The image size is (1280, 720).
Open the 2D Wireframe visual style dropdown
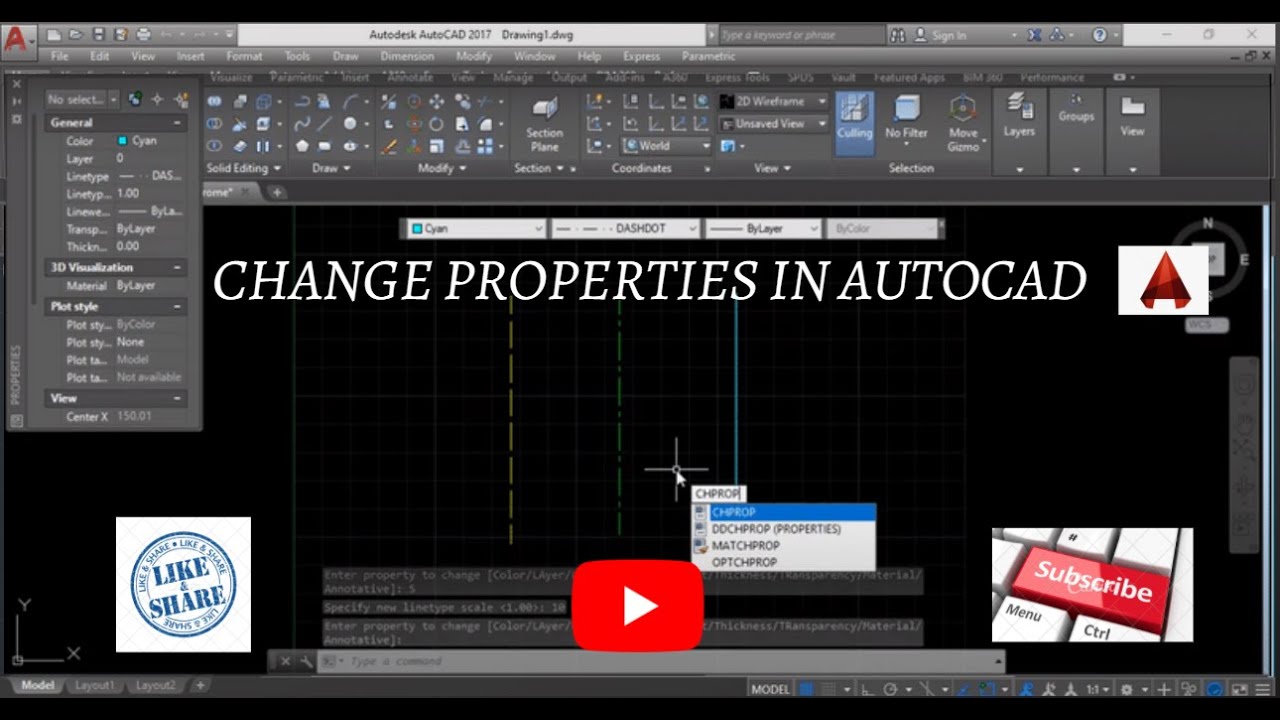tap(775, 101)
